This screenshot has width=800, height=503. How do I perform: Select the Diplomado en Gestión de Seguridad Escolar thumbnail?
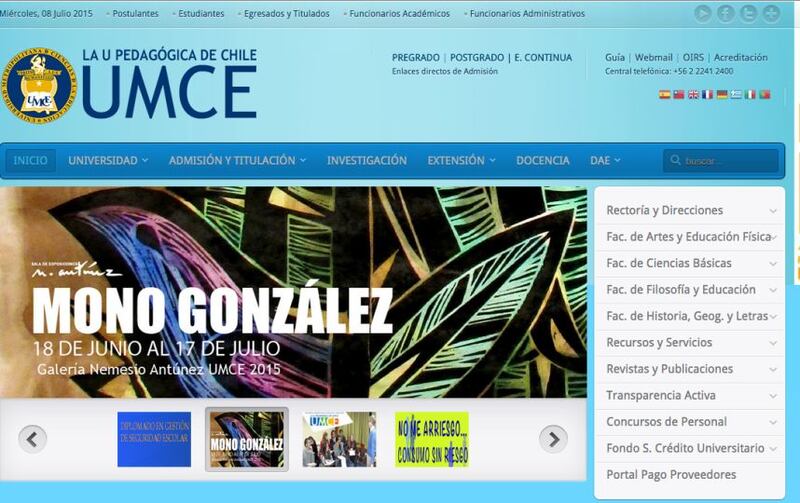click(x=154, y=439)
